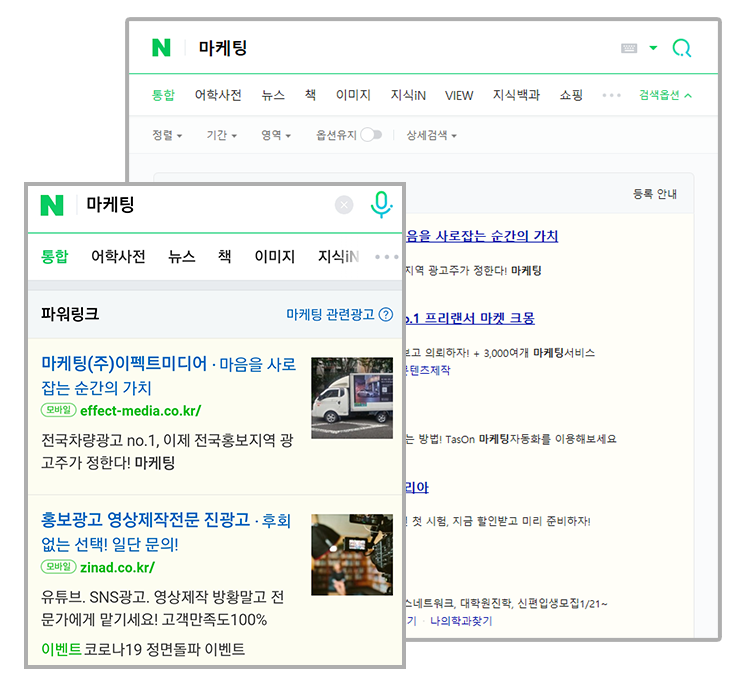Clear the mobile search field with X button
The image size is (740, 688).
(344, 205)
